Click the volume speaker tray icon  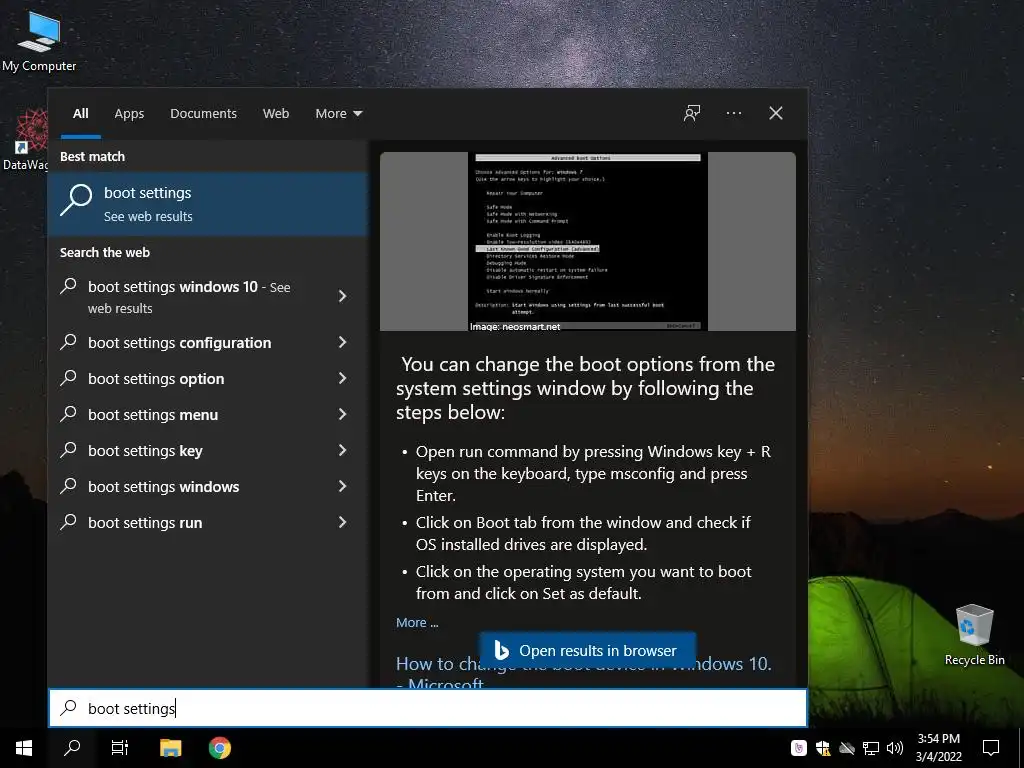point(895,748)
